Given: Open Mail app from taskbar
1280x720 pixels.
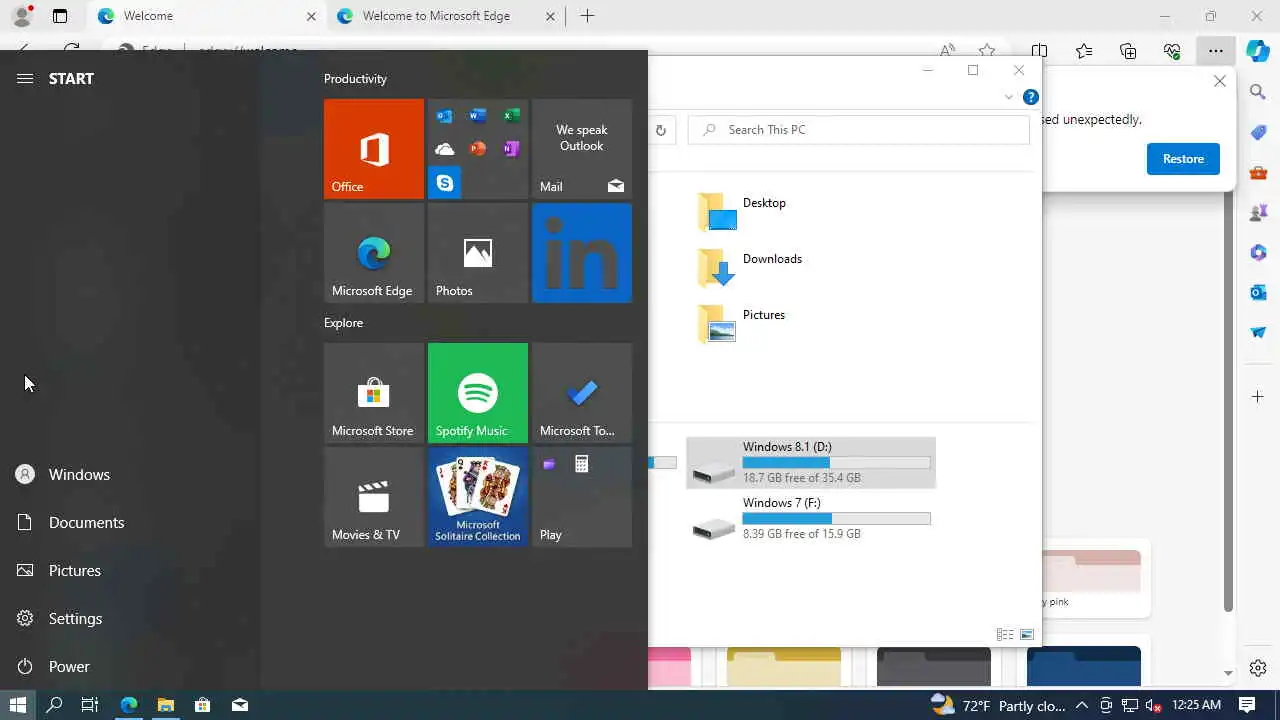Looking at the screenshot, I should (240, 705).
